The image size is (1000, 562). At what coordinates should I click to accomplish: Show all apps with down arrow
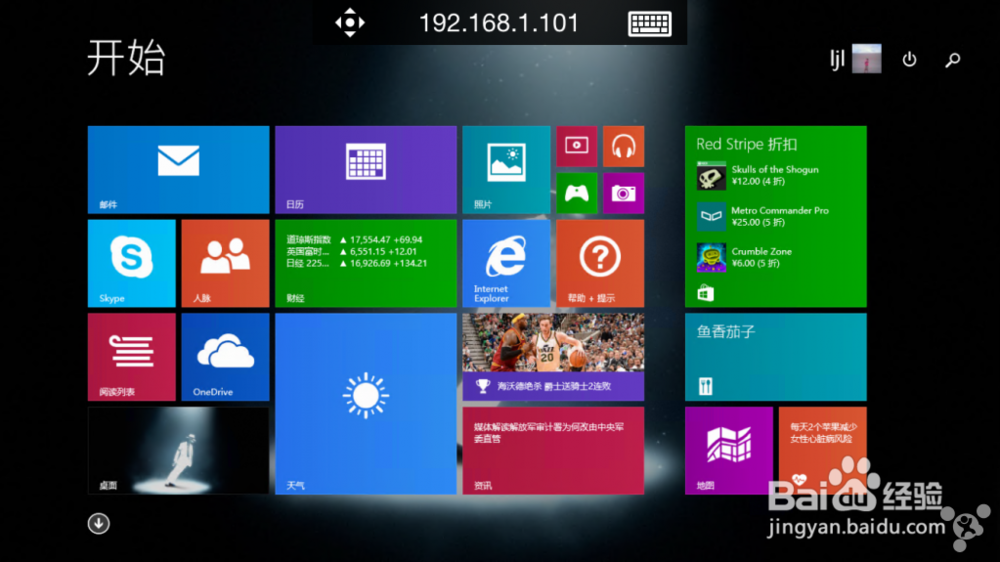(x=99, y=524)
